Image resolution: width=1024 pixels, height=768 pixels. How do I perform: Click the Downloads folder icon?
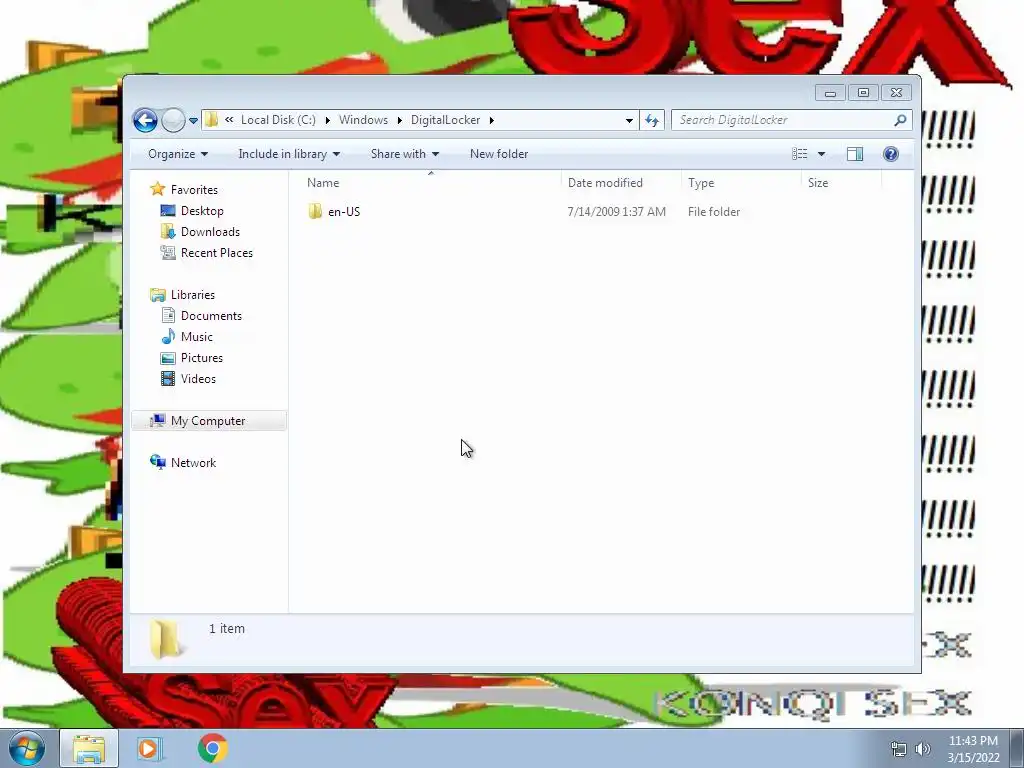coord(168,232)
